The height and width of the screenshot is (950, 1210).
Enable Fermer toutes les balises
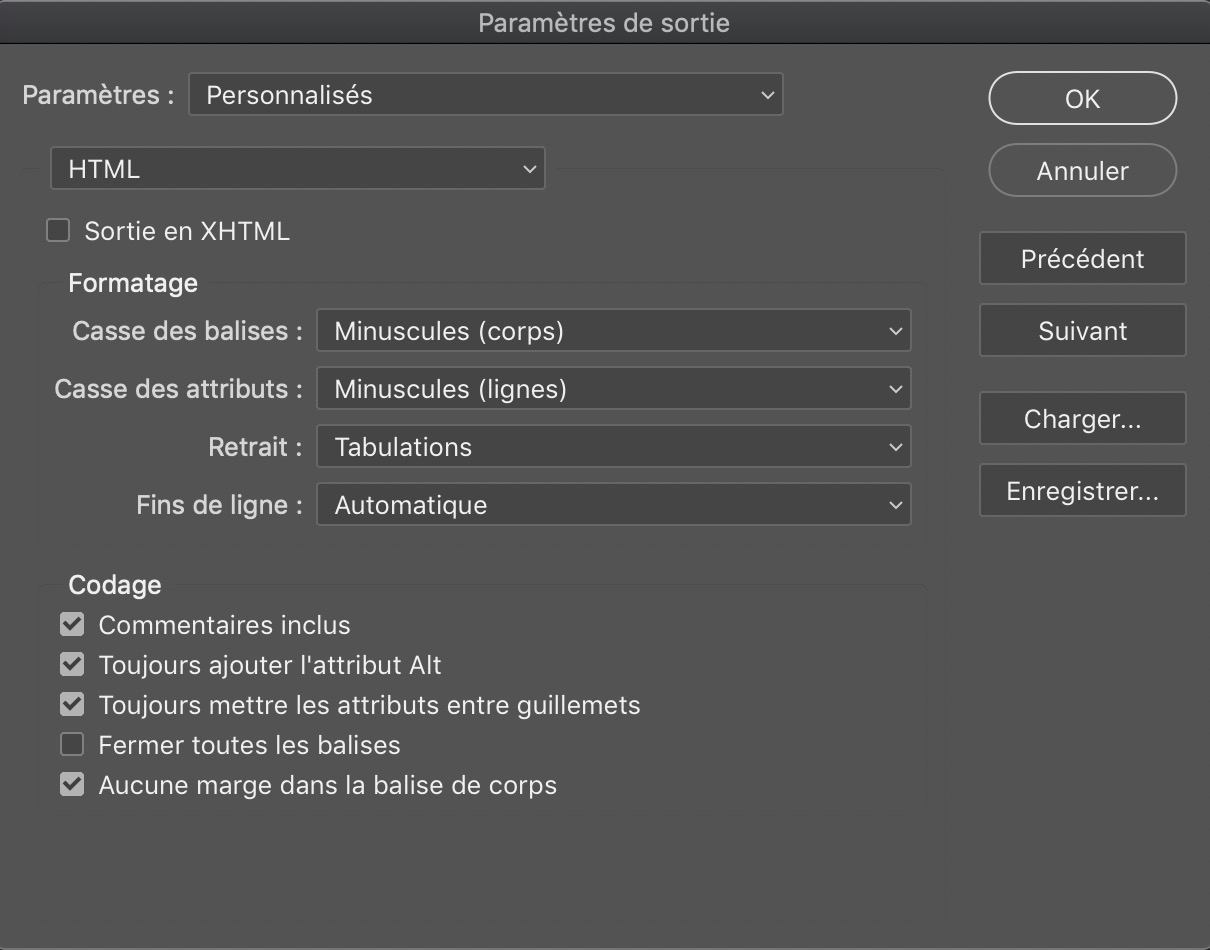click(71, 743)
